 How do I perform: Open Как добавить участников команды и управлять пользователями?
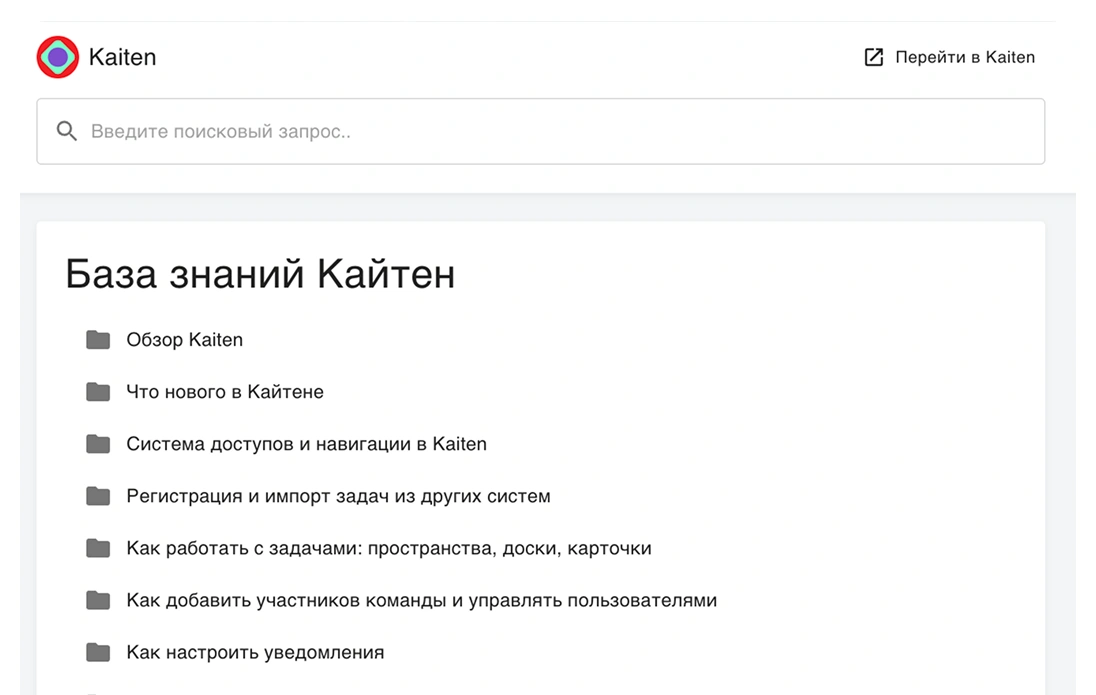click(421, 599)
